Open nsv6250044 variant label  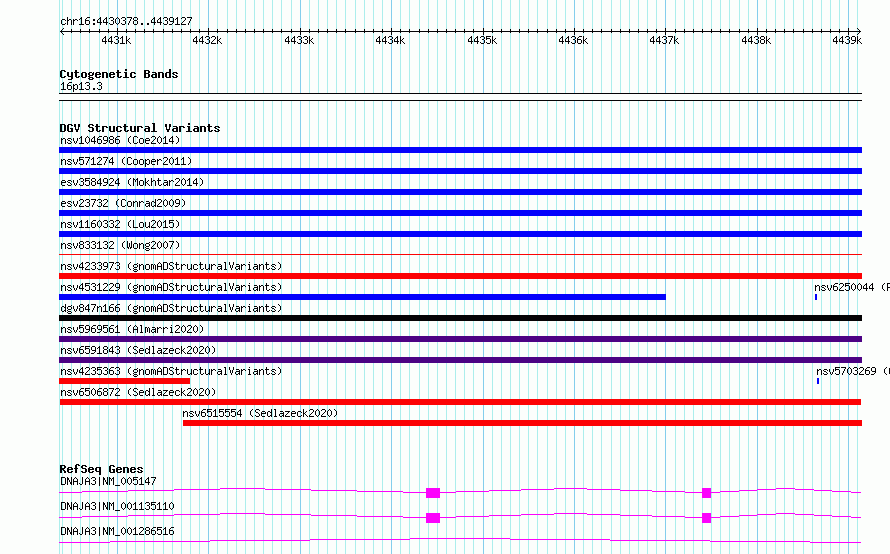tap(851, 287)
